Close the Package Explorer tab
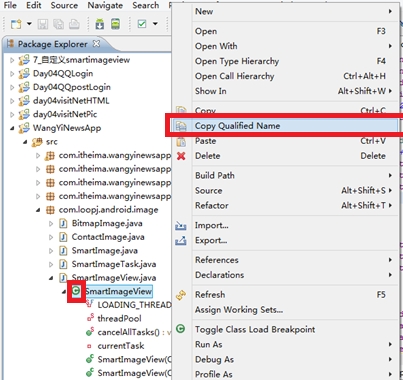Image resolution: width=403 pixels, height=380 pixels. (x=96, y=44)
